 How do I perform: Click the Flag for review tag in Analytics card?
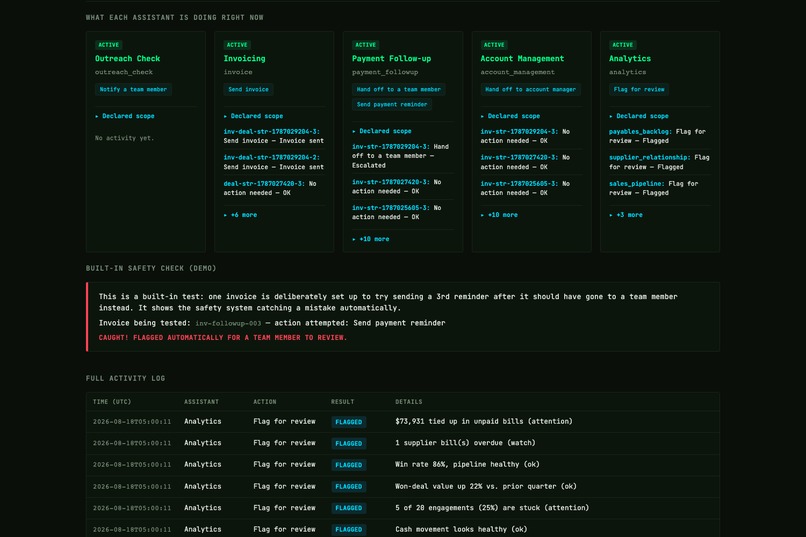[639, 89]
